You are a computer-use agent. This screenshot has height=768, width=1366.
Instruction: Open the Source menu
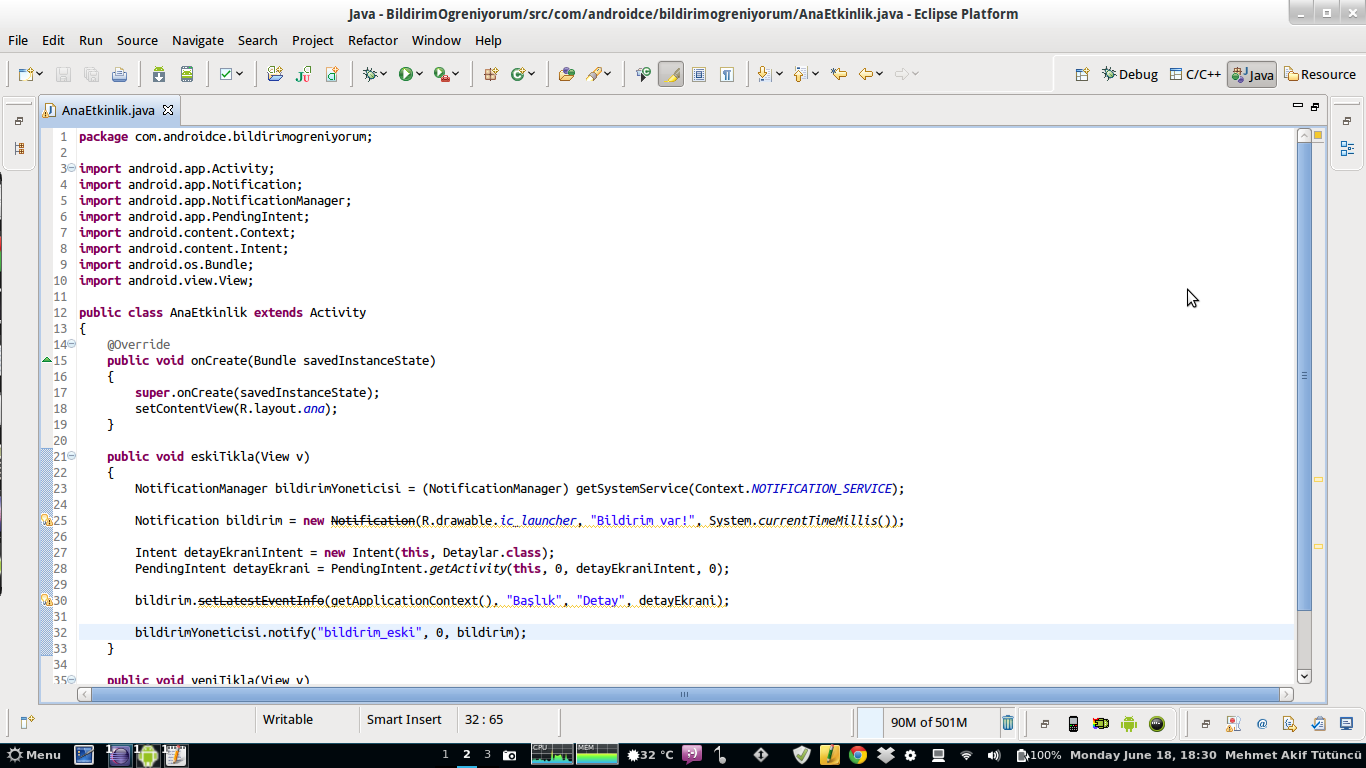click(x=137, y=40)
